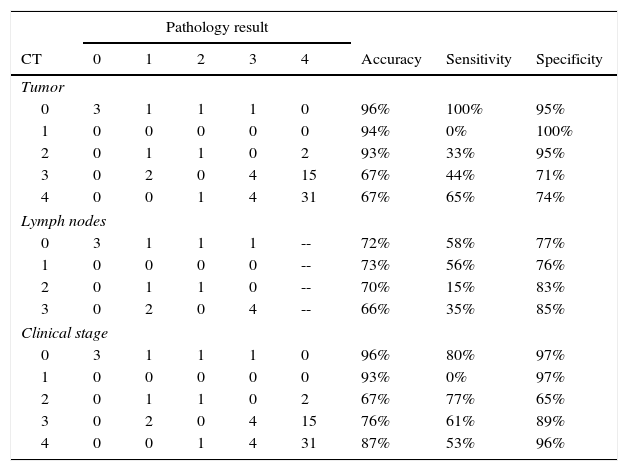Select the 58% sensitivity cell
The image size is (628, 471).
tap(460, 243)
